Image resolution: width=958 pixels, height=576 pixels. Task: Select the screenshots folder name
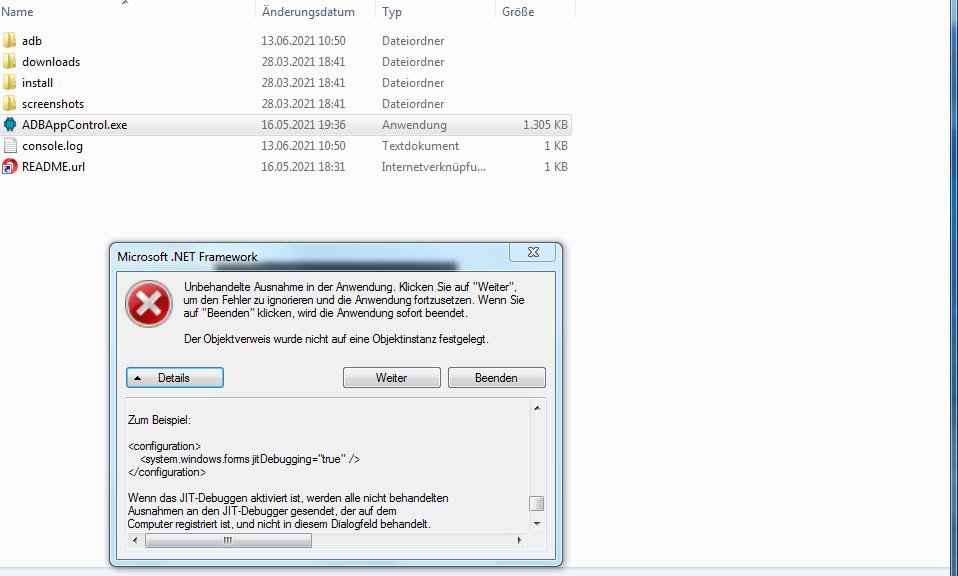pyautogui.click(x=53, y=103)
